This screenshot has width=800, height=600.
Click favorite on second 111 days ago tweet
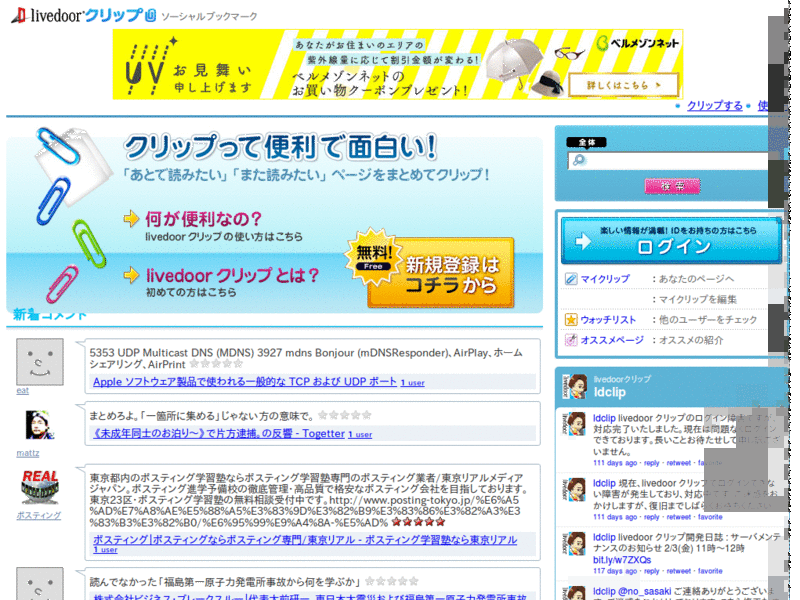(710, 517)
